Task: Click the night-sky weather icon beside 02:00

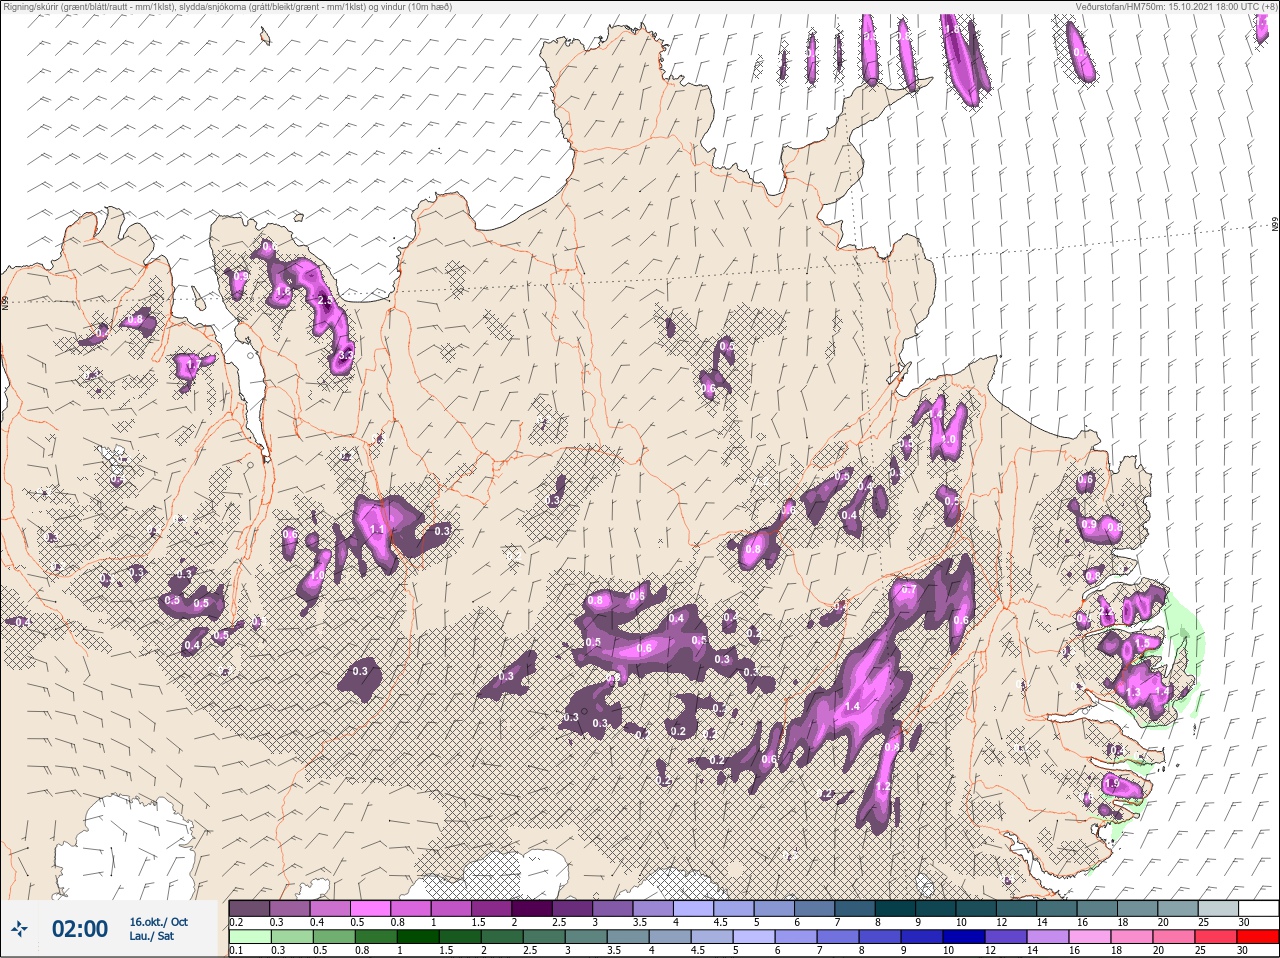Action: [20, 930]
